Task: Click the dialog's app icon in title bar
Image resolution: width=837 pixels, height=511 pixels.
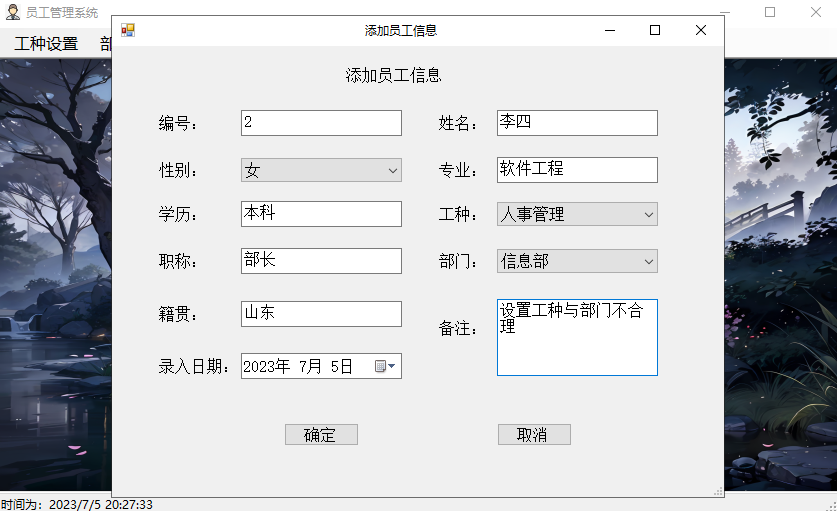Action: [x=127, y=30]
